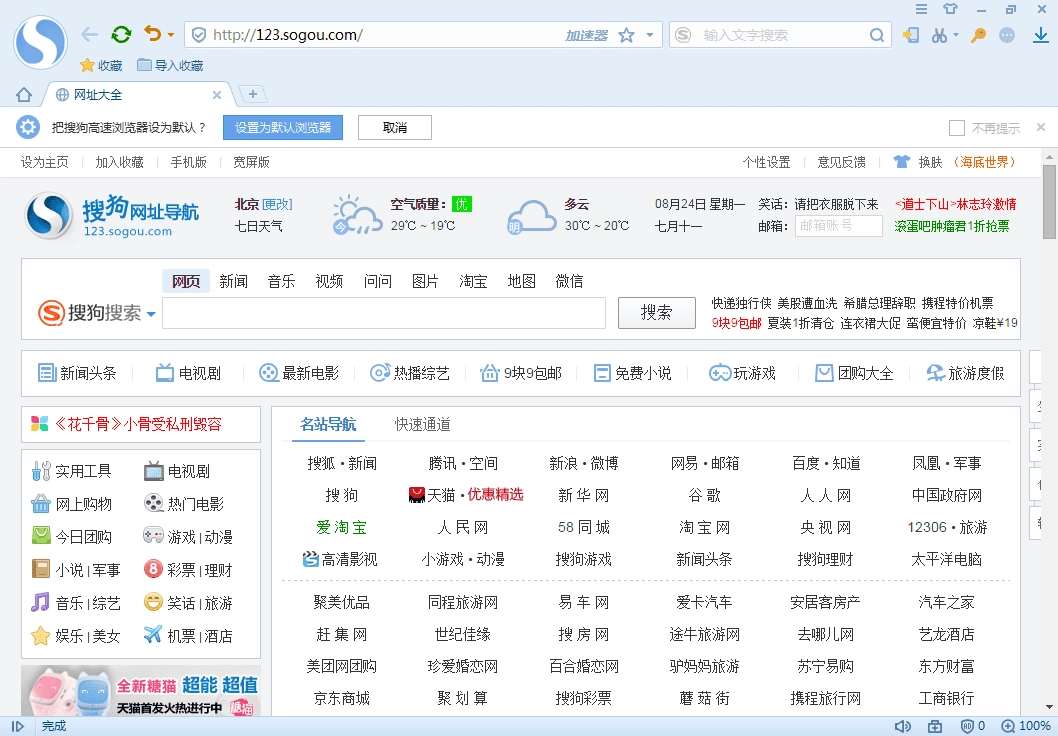Open 最新电影 film reel shortcut
Screen dimensions: 1058x736
(x=299, y=373)
